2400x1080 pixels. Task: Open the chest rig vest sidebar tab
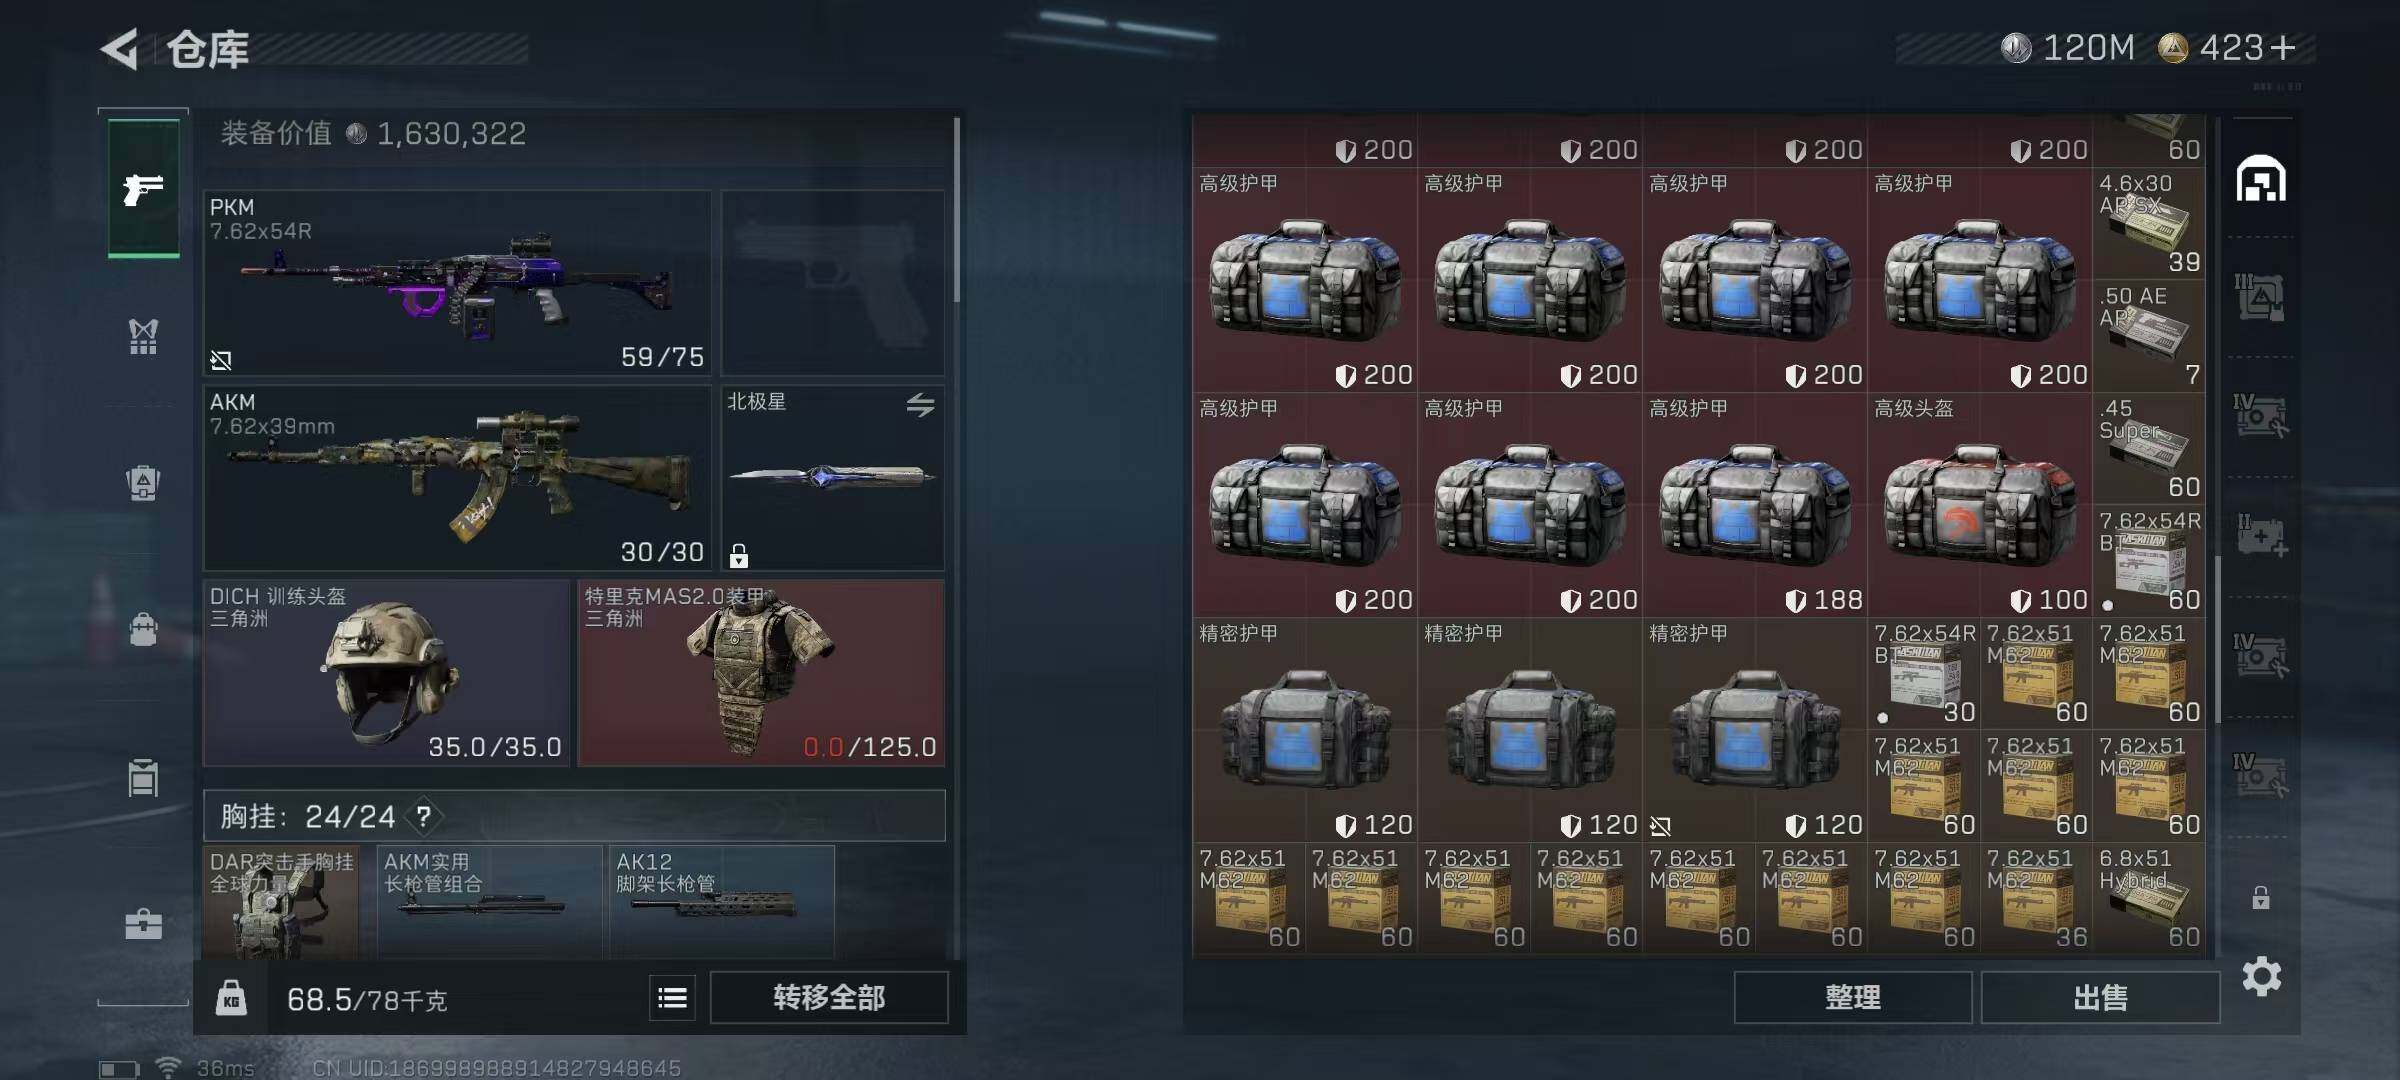pos(143,336)
